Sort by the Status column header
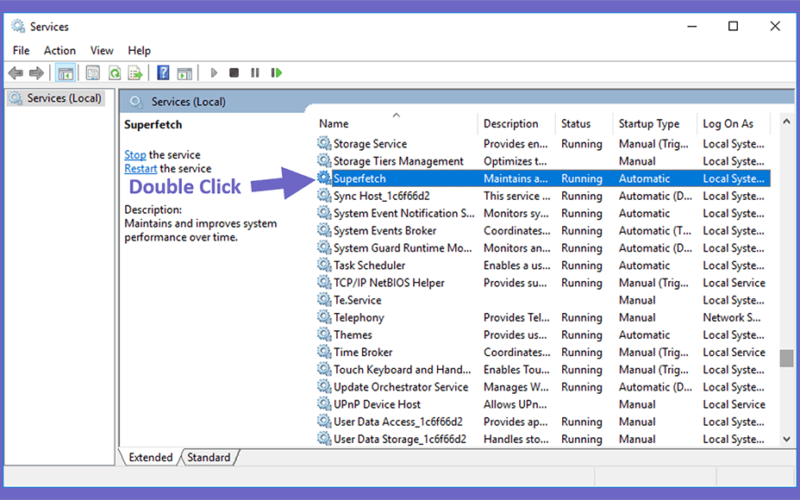Image resolution: width=800 pixels, height=500 pixels. pyautogui.click(x=584, y=123)
